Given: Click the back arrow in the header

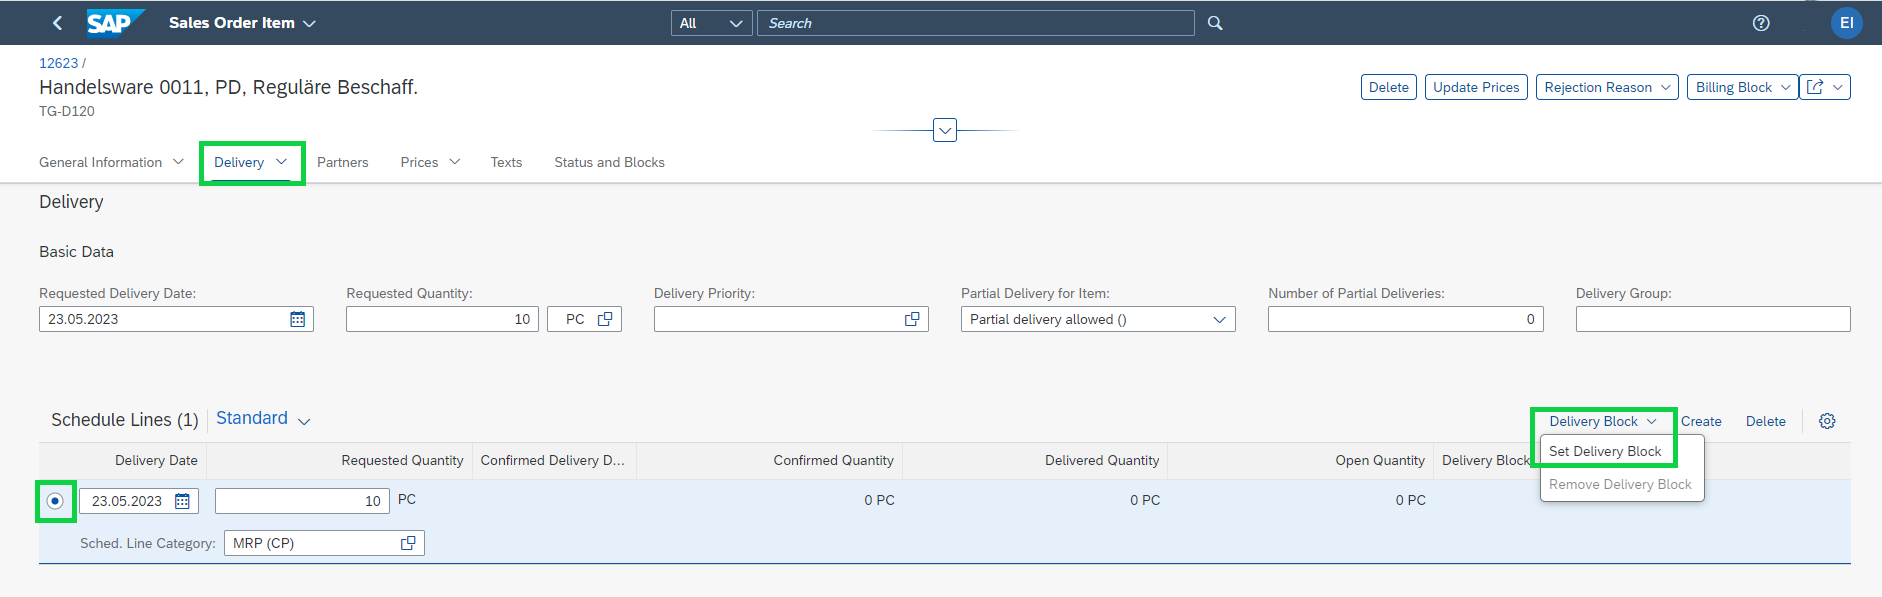Looking at the screenshot, I should click(57, 23).
